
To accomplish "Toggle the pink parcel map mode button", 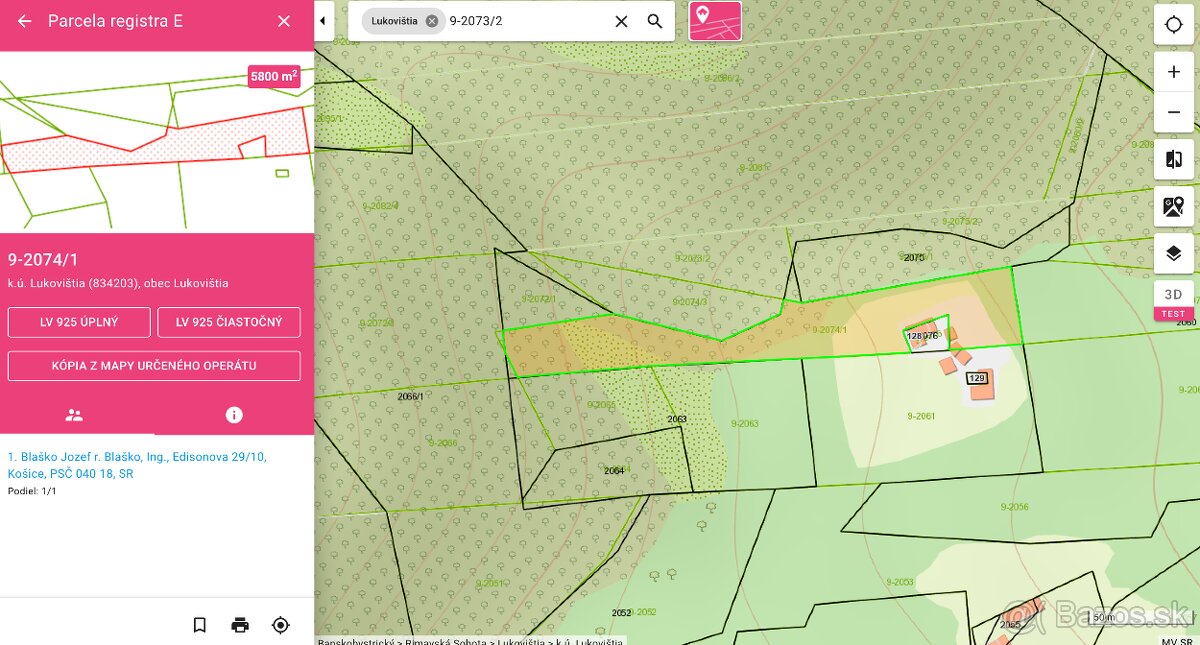I will (715, 21).
